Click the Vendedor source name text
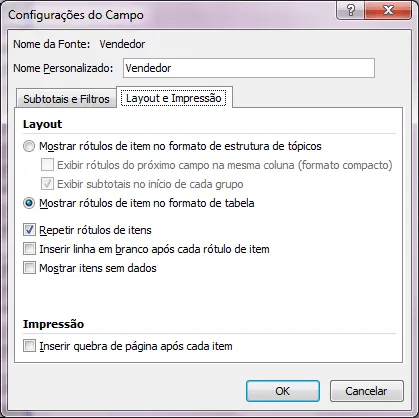The width and height of the screenshot is (419, 418). coord(122,44)
